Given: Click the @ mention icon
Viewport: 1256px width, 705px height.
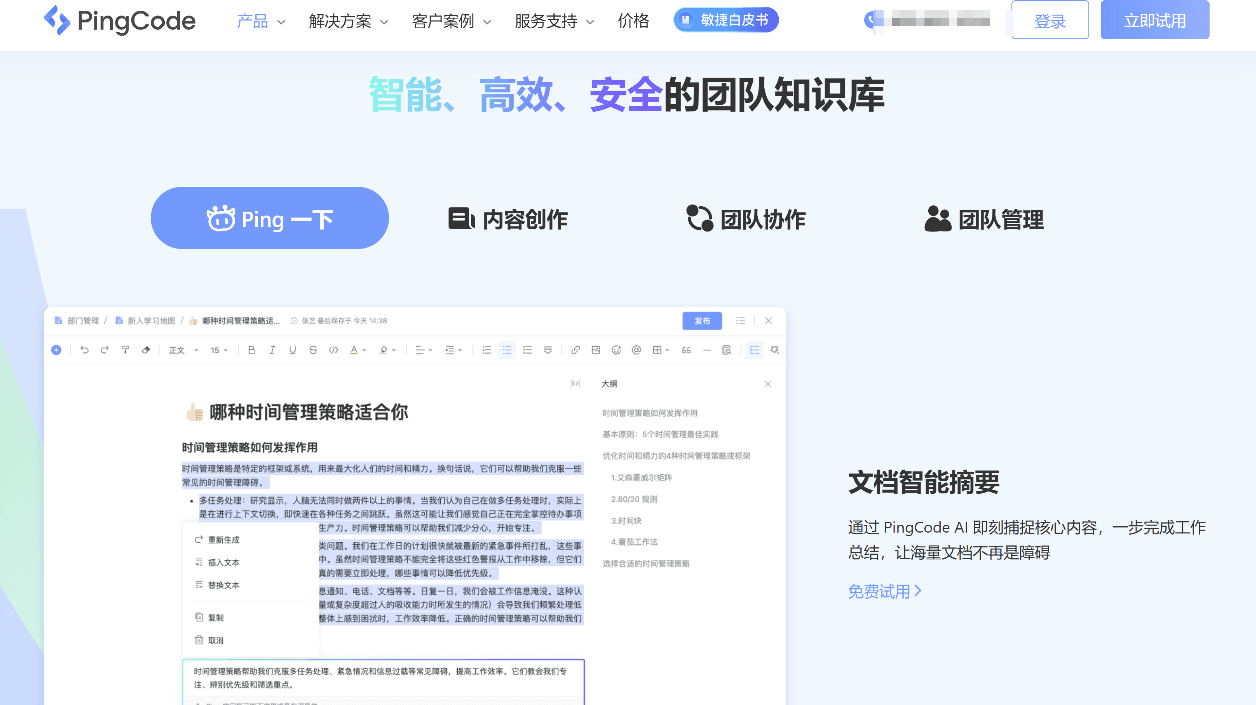Looking at the screenshot, I should (x=636, y=350).
